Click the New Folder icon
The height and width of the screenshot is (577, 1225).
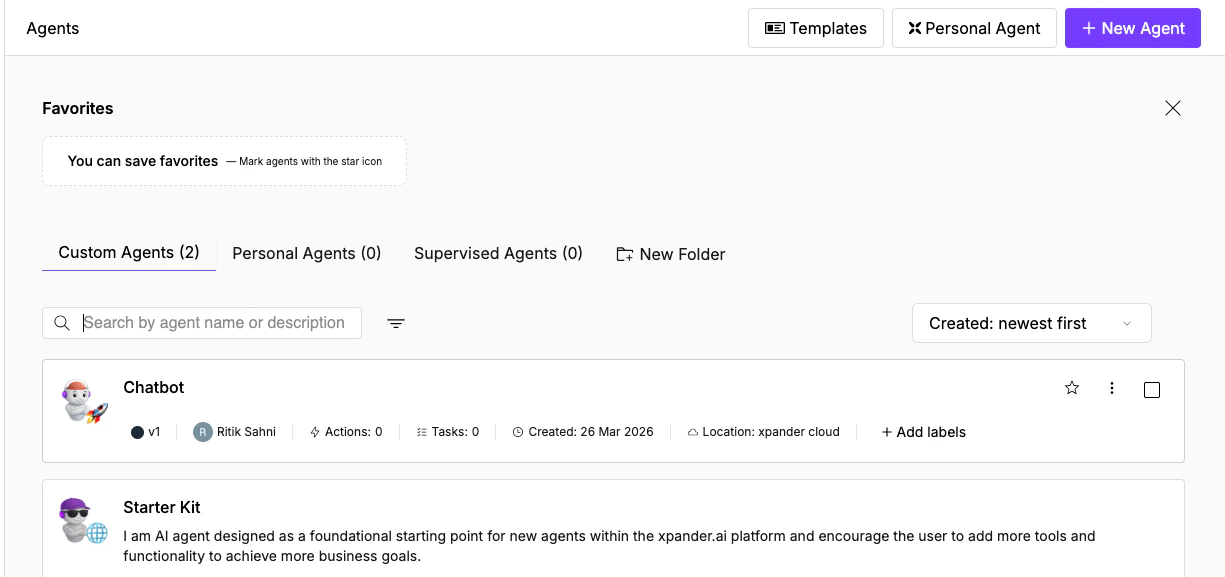coord(624,254)
